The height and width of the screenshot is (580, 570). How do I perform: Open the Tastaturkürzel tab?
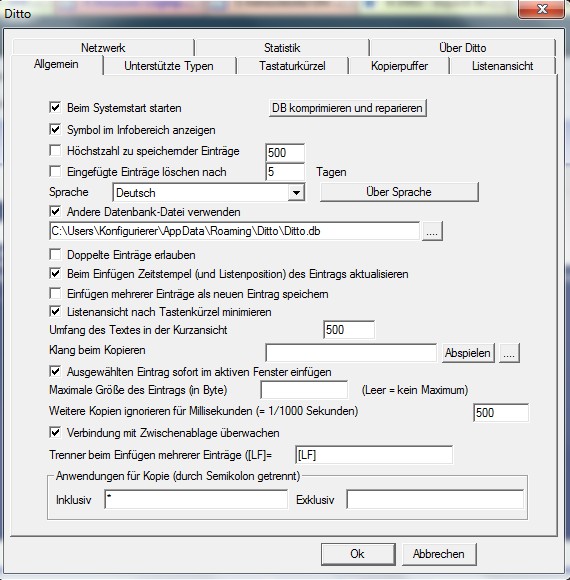point(292,66)
